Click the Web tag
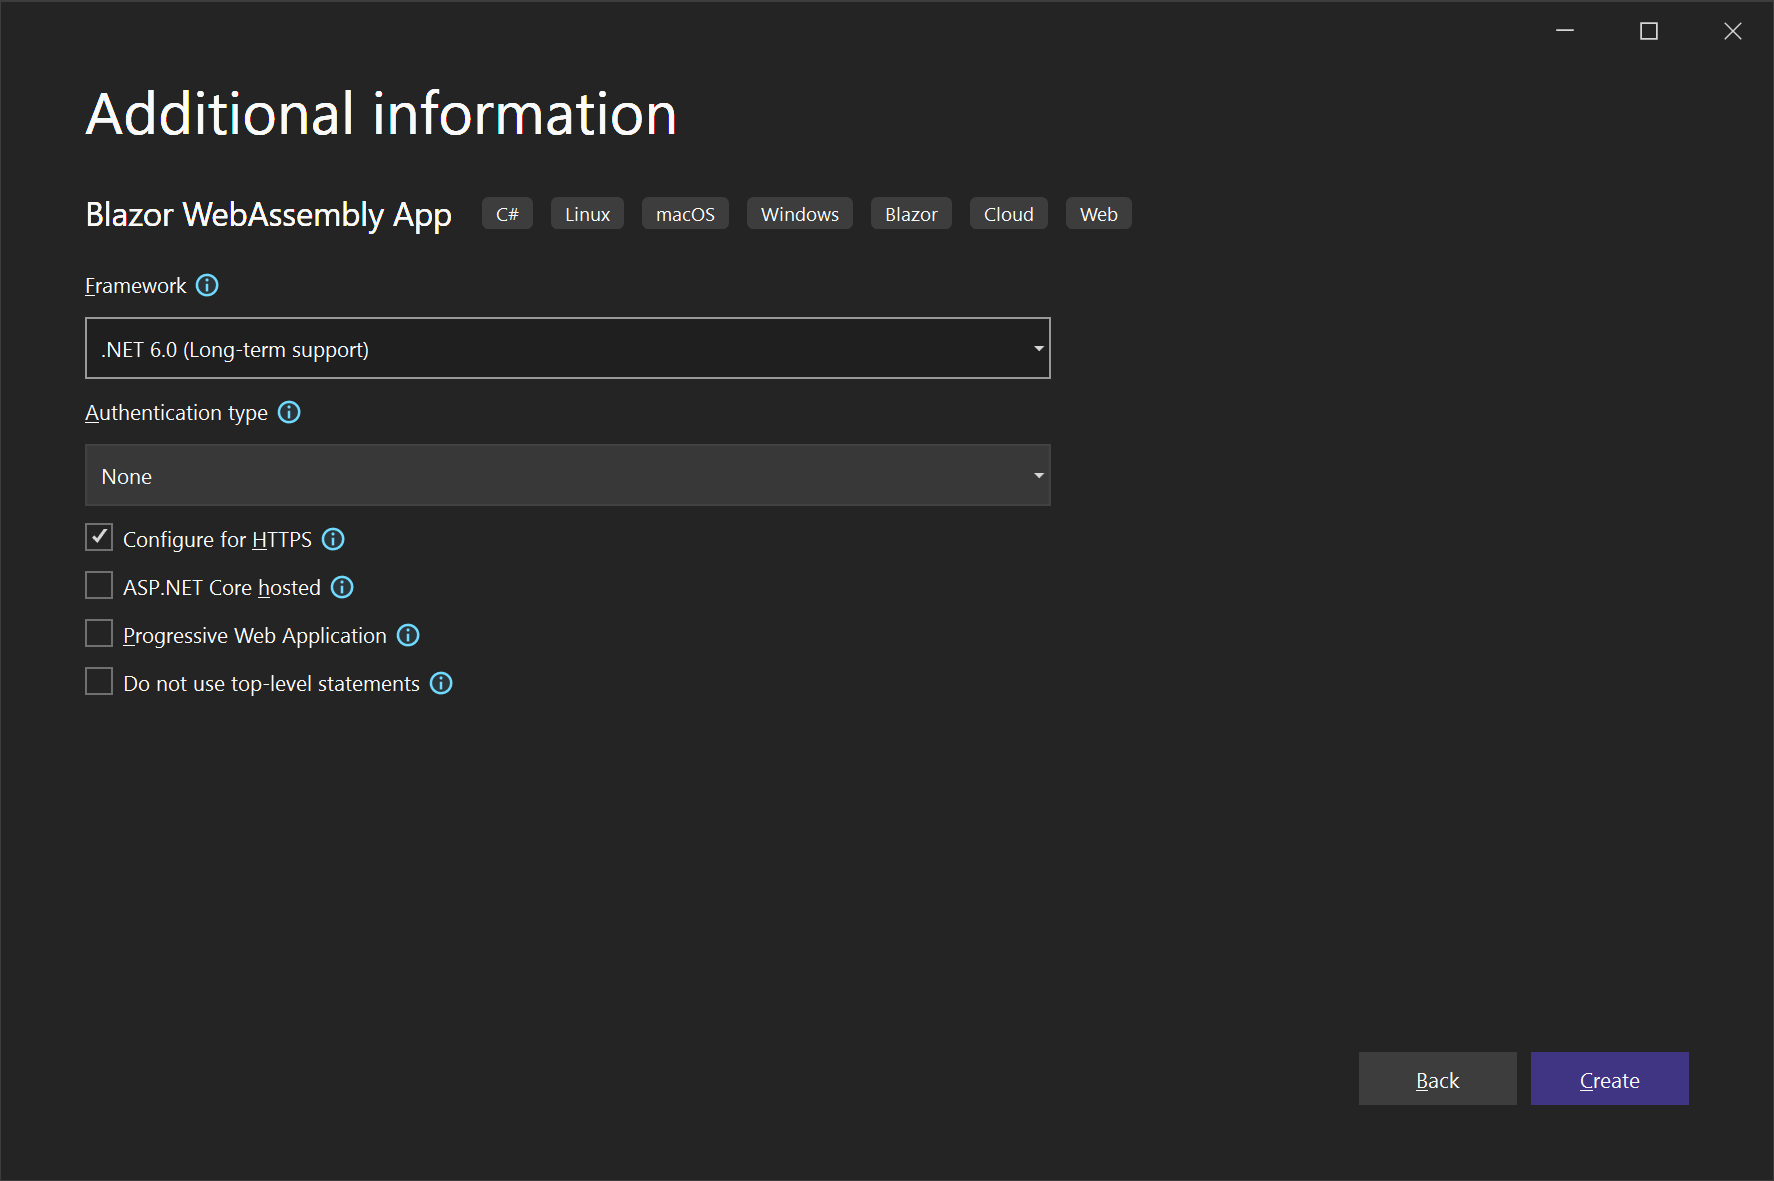1774x1181 pixels. point(1099,214)
